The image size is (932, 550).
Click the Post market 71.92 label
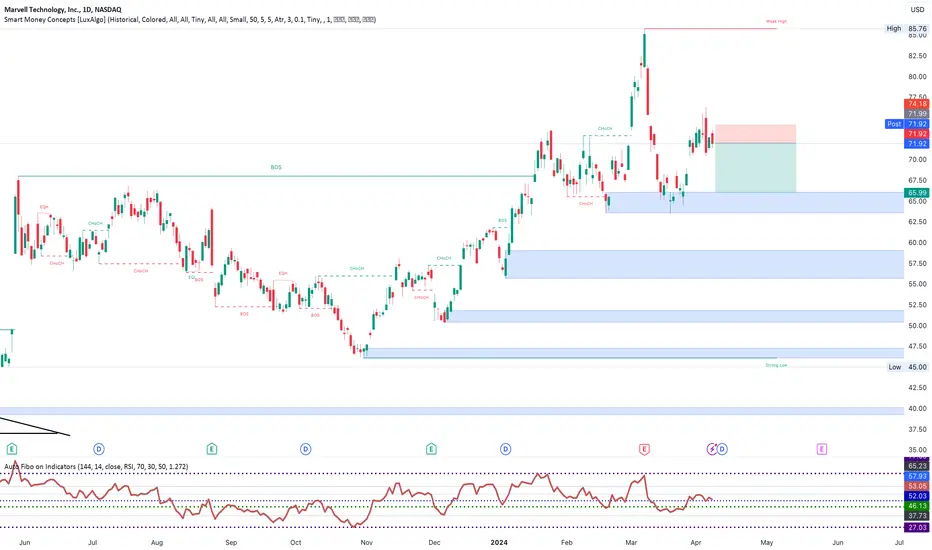click(x=907, y=124)
